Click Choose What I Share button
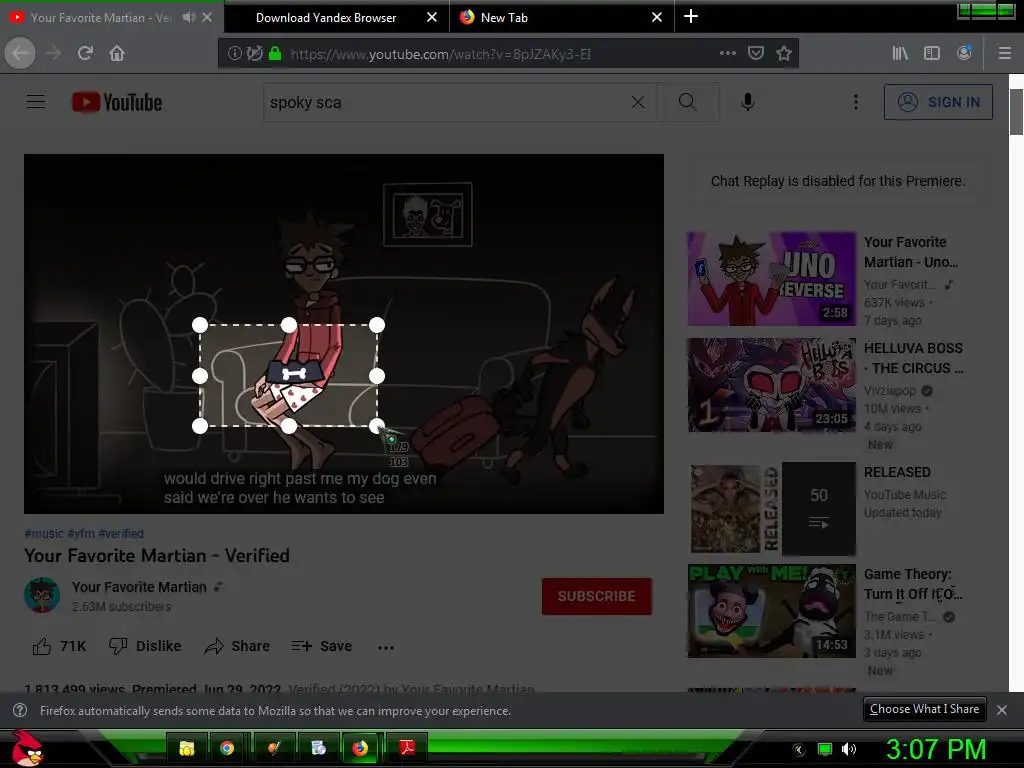The height and width of the screenshot is (768, 1024). click(x=924, y=709)
